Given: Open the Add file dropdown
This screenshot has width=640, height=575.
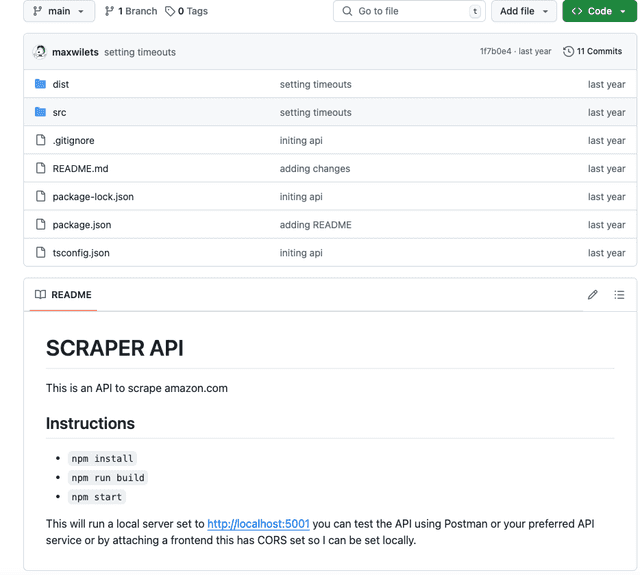Looking at the screenshot, I should 524,11.
